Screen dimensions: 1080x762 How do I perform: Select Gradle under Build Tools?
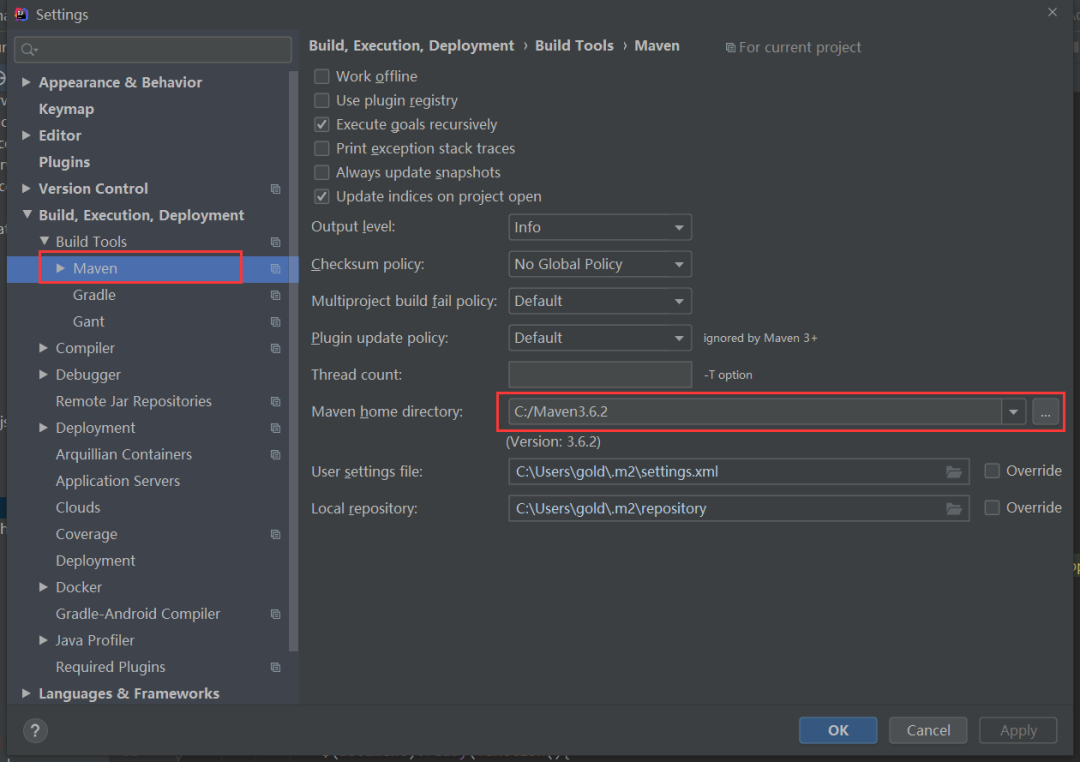point(94,295)
